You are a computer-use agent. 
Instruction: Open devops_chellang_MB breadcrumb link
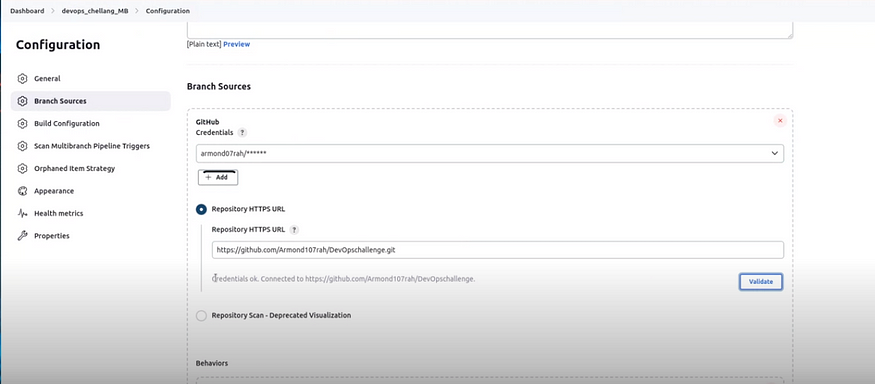[95, 11]
